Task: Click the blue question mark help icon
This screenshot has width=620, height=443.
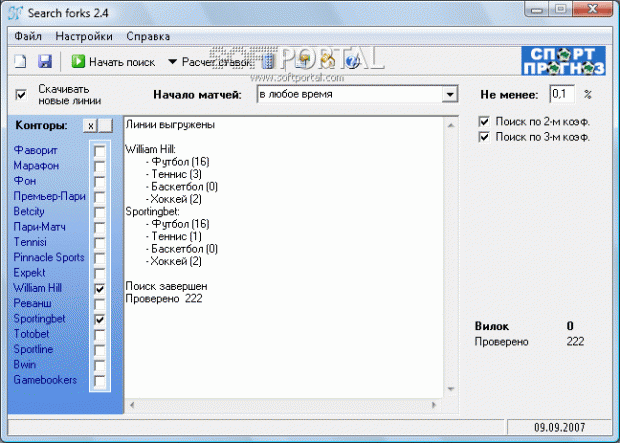Action: tap(353, 62)
